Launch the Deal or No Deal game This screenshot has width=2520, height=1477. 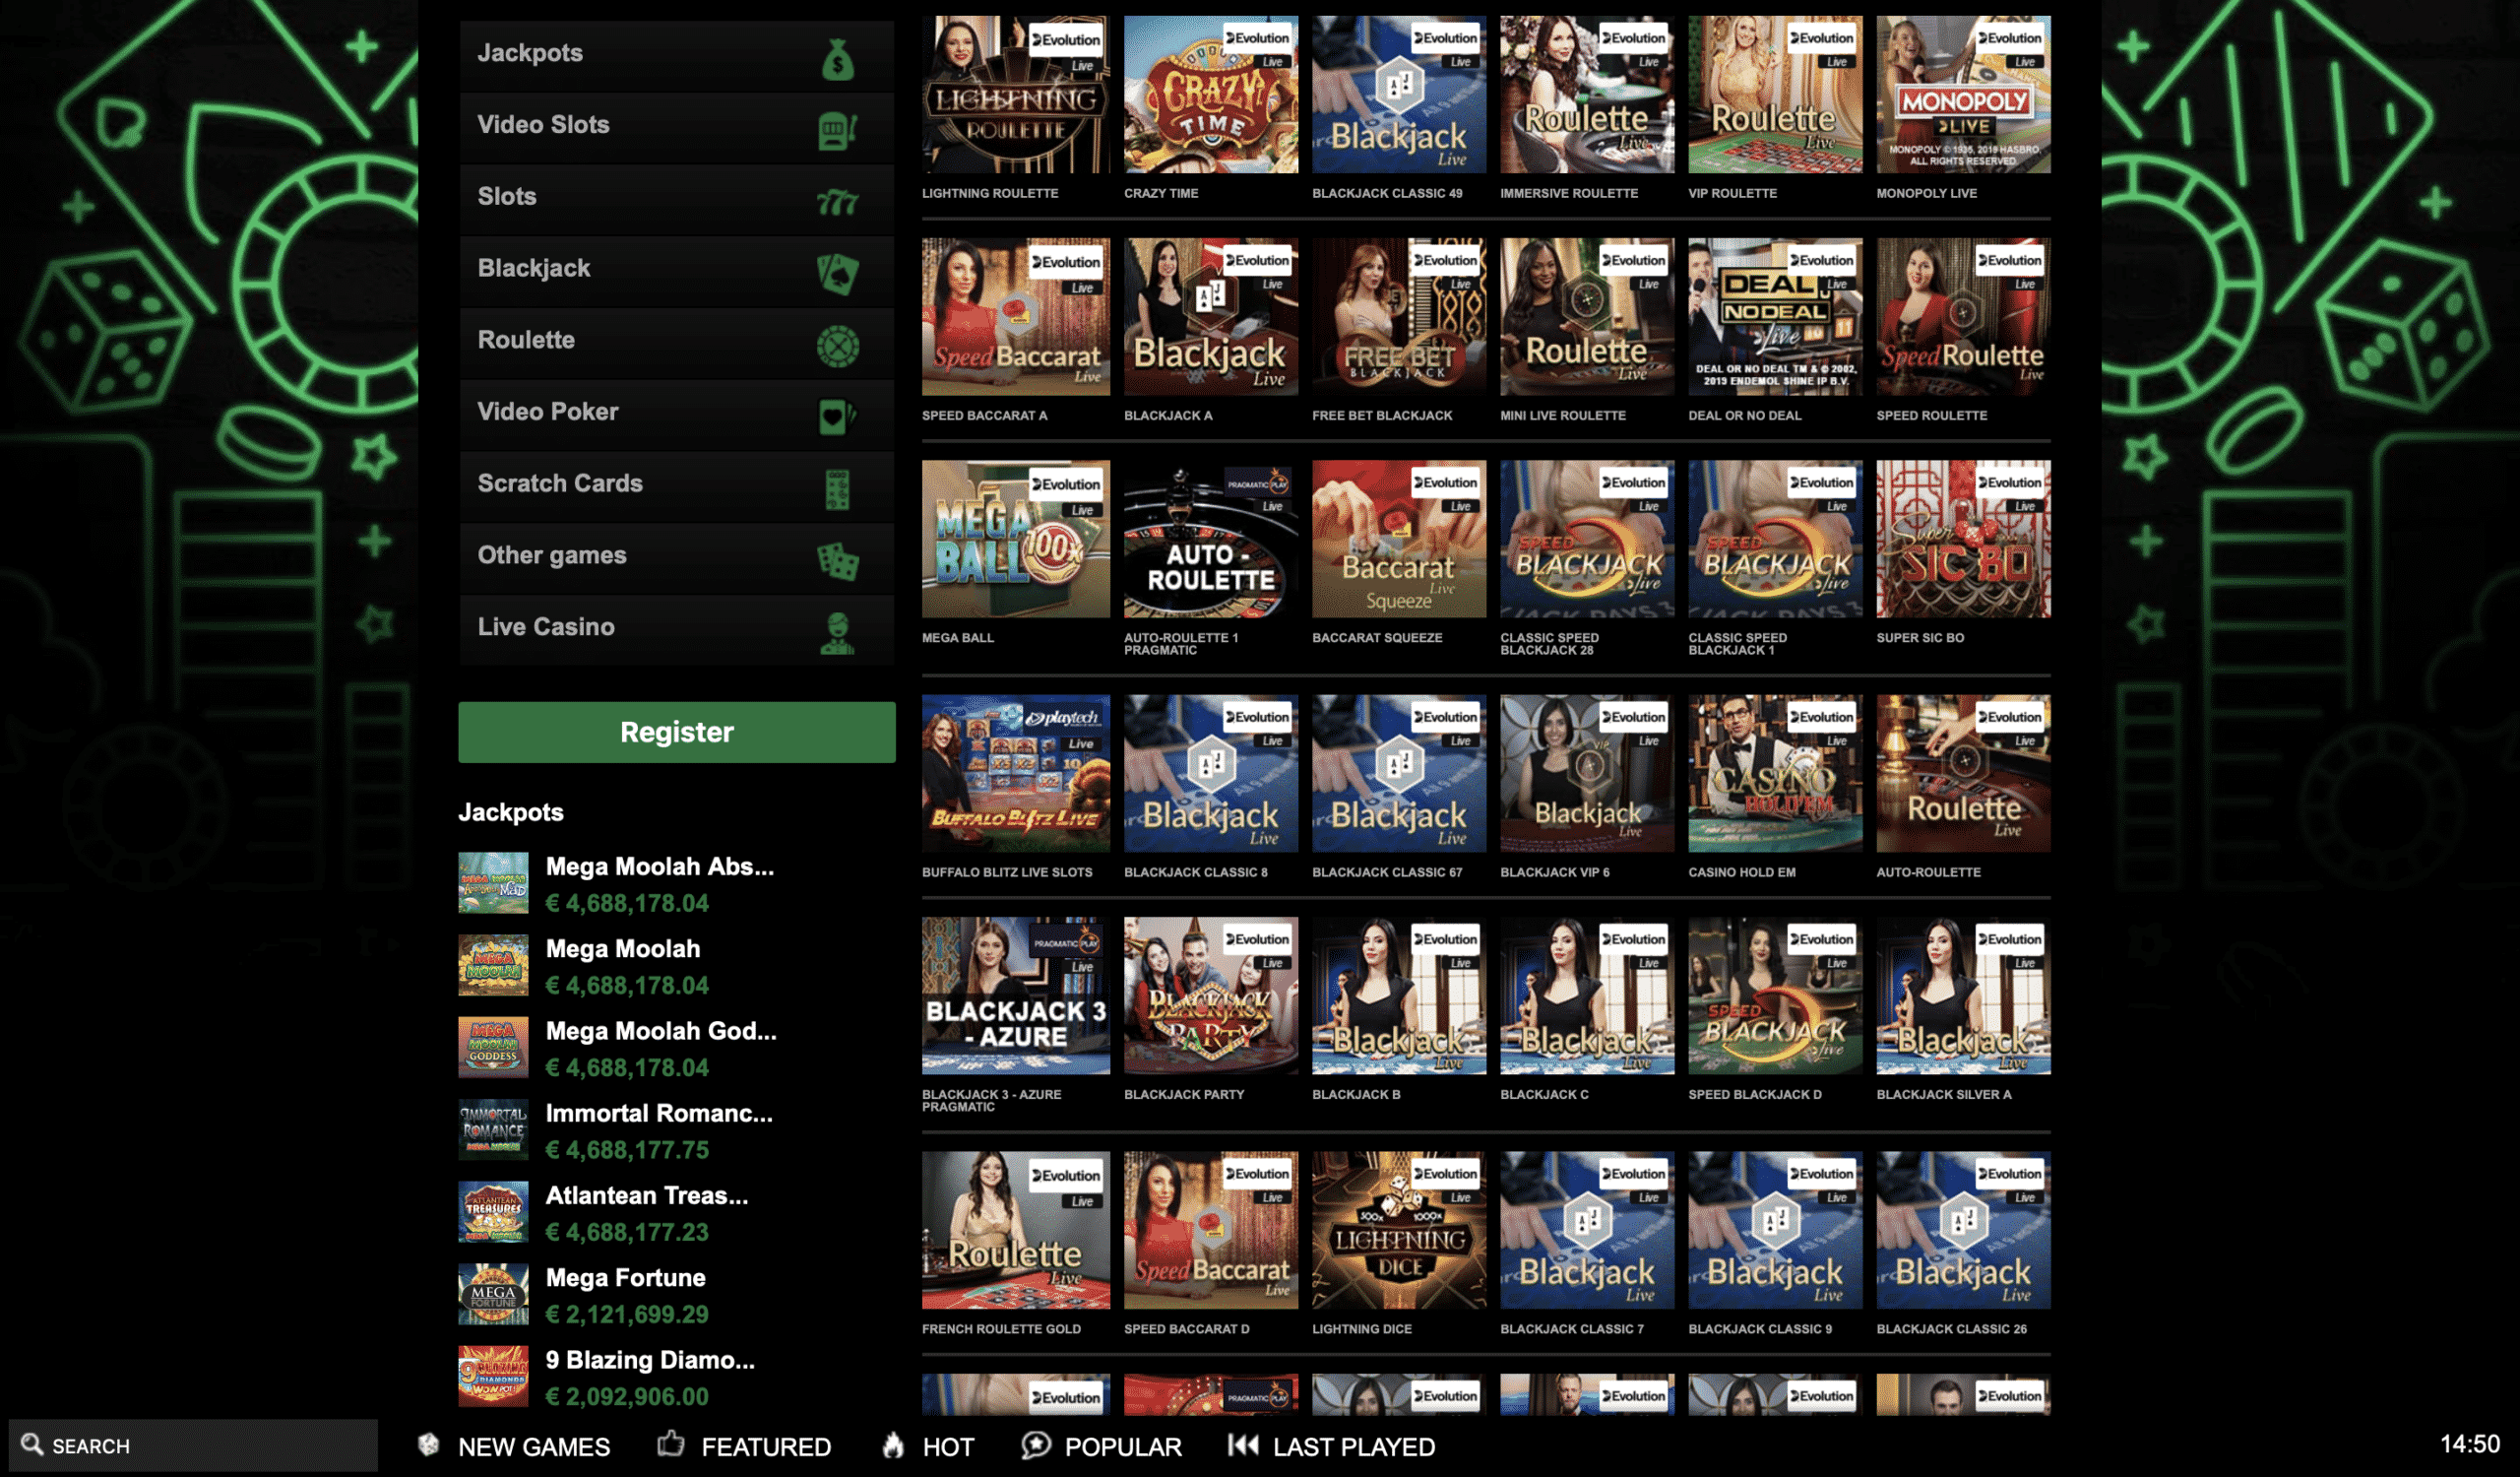(1774, 316)
